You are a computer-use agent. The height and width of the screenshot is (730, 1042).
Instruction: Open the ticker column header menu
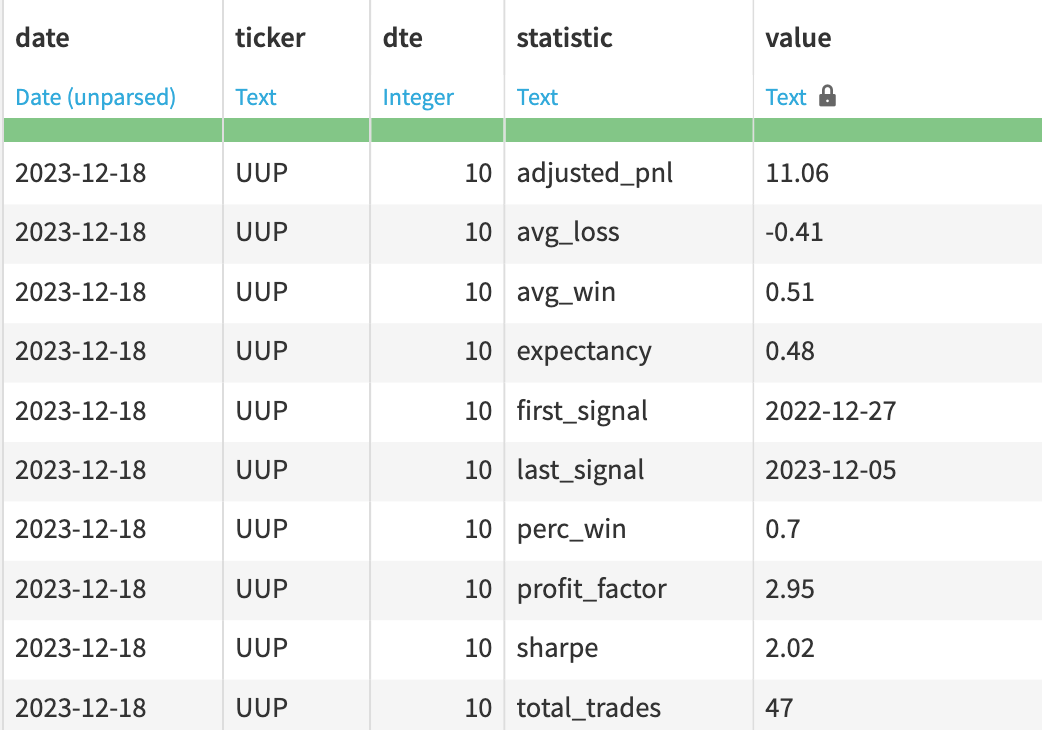pos(270,39)
